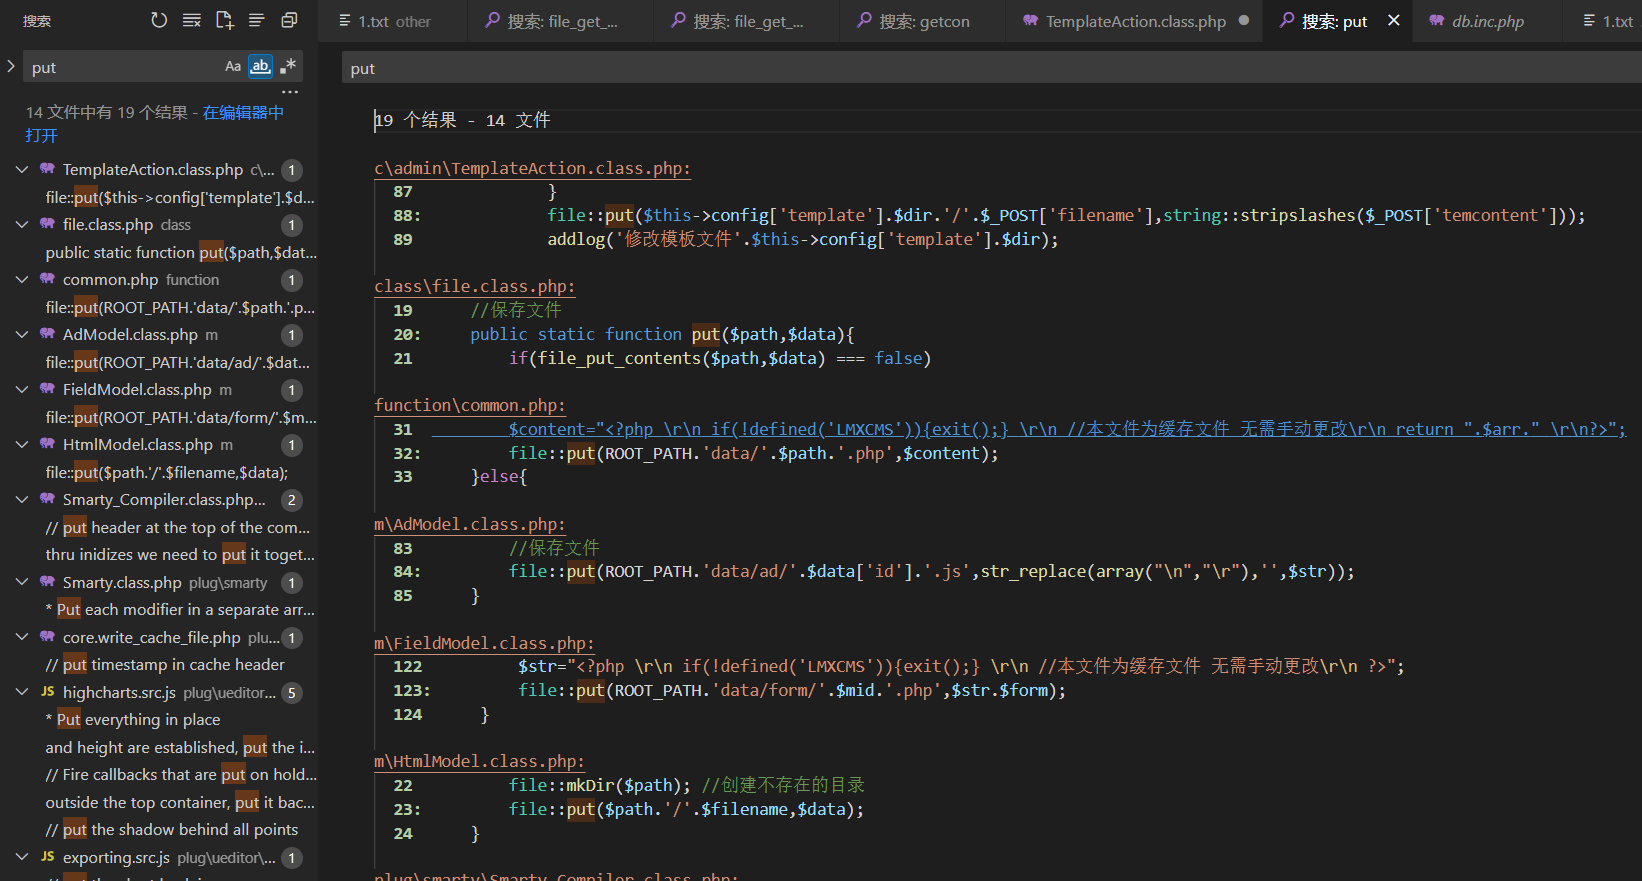Click line 88 file::put code line
Screen dimensions: 1642x881
click(1066, 215)
